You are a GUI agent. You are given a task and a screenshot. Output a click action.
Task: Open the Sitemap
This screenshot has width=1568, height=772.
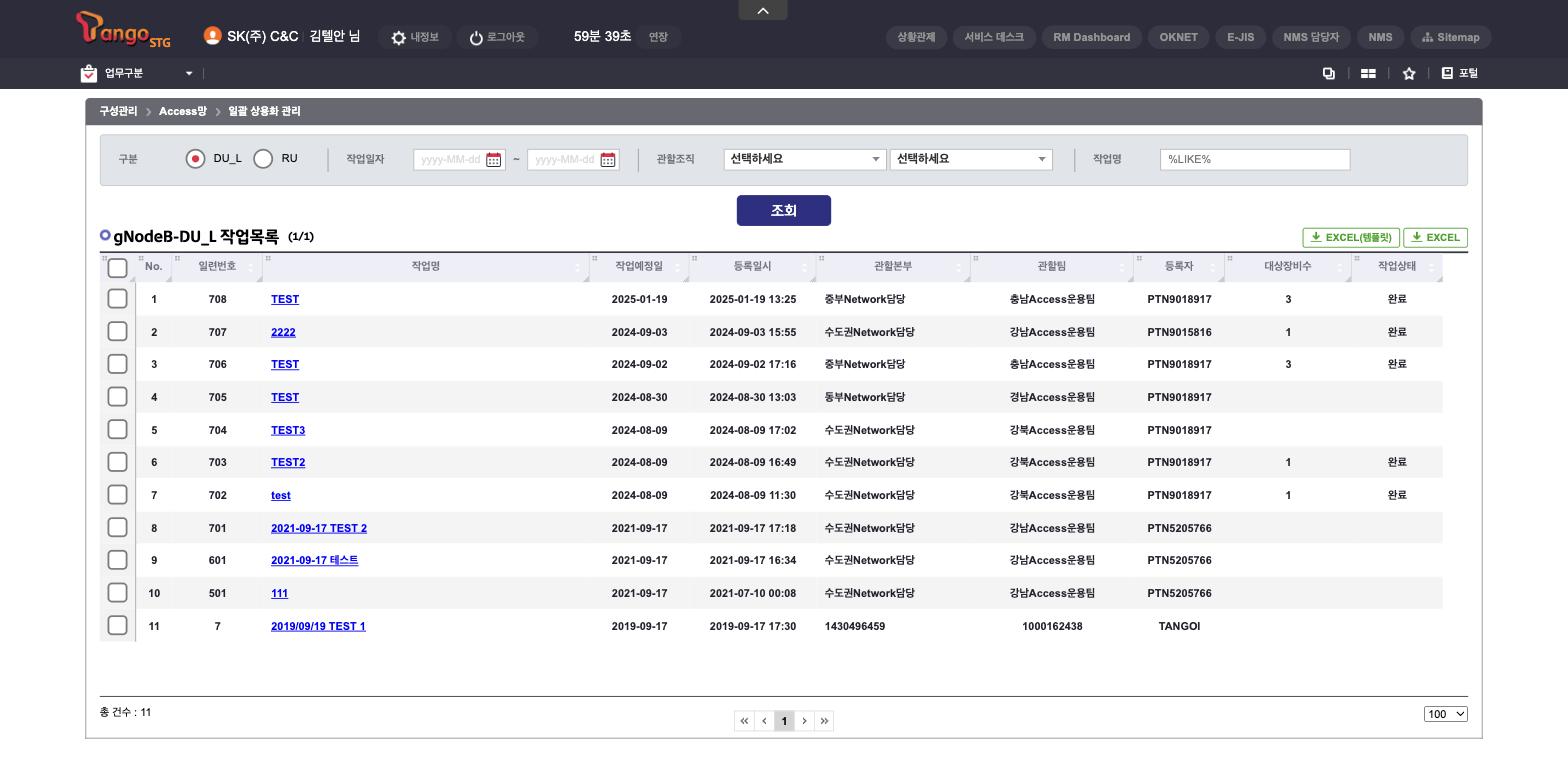(1451, 37)
